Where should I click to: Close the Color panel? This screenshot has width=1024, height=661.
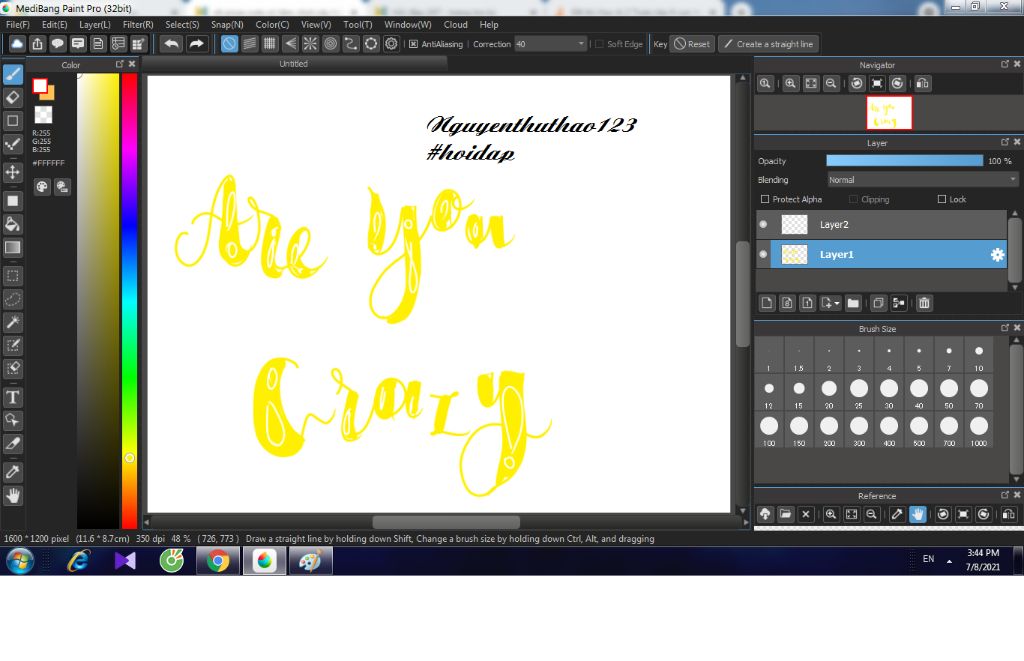click(132, 64)
